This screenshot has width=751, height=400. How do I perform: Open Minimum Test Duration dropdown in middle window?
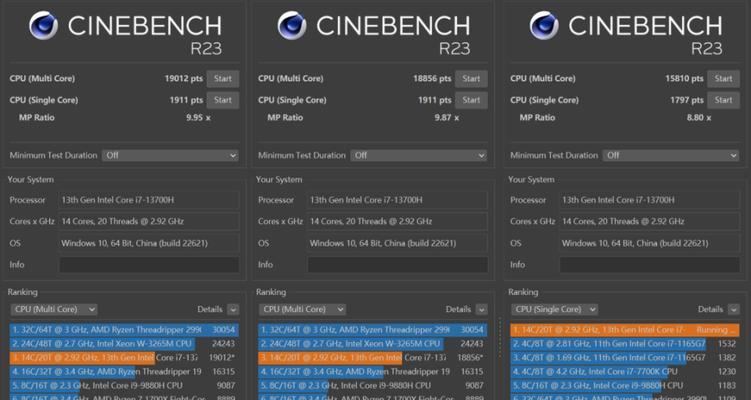(419, 155)
